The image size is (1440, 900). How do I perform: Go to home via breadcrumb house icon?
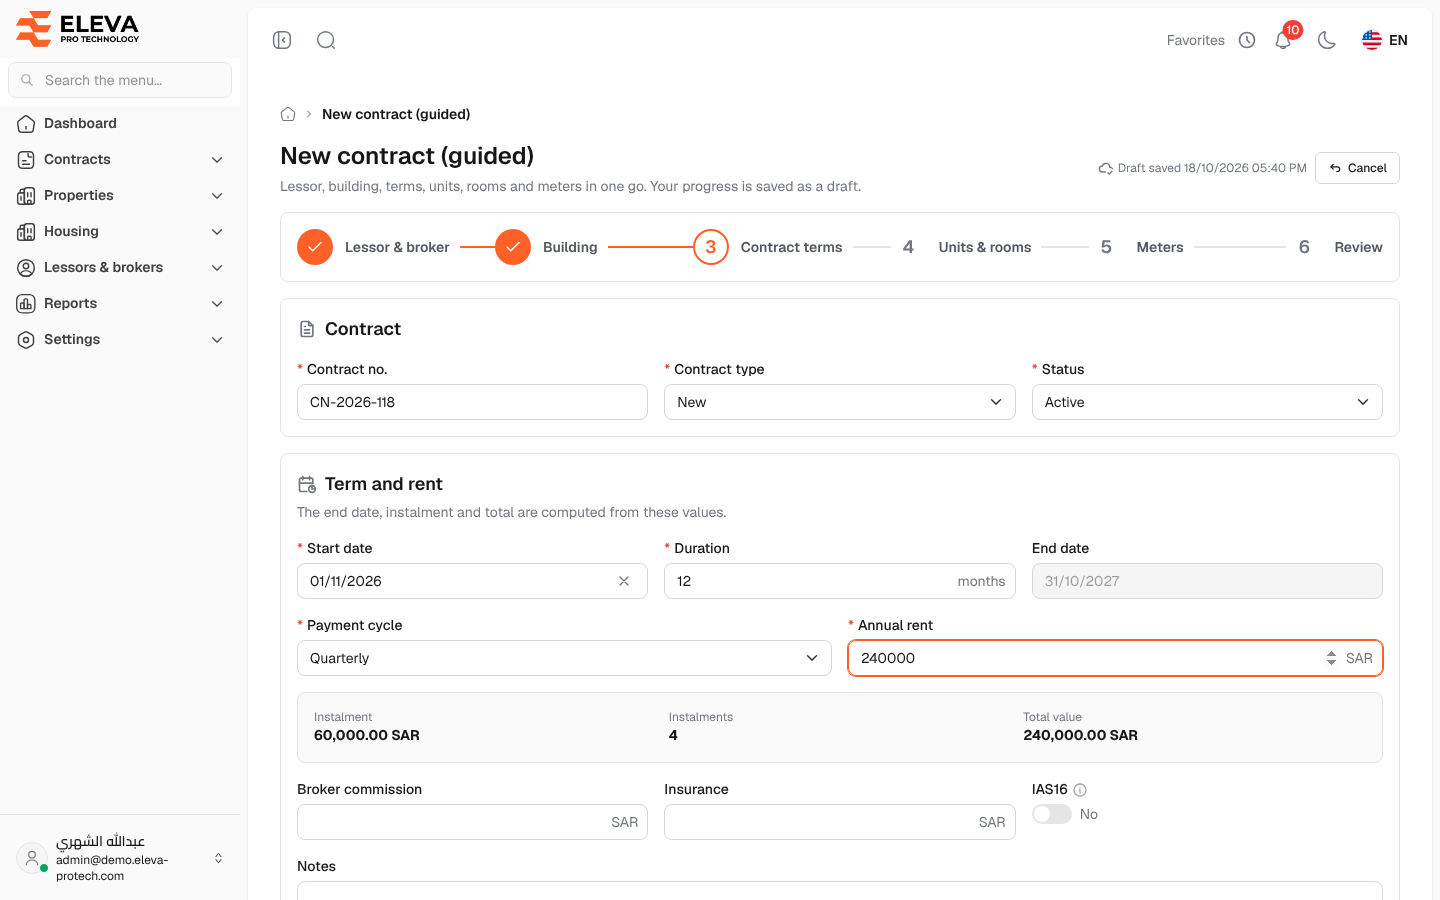point(288,114)
